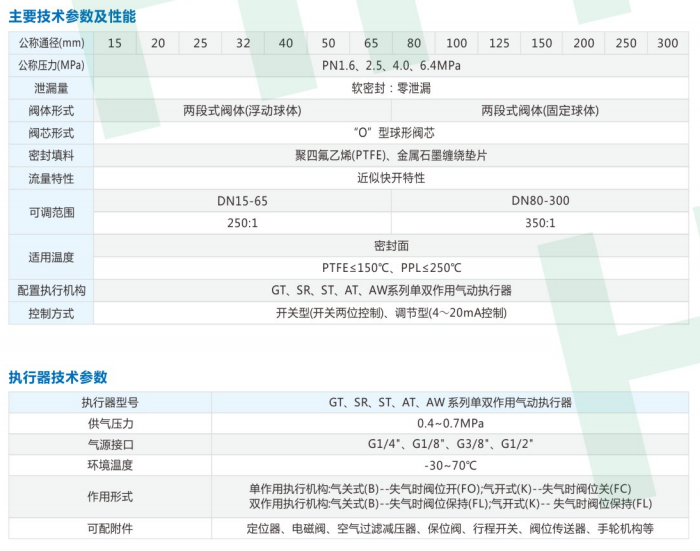Click the 主要技术参数及性能 heading
This screenshot has height=551, width=700.
pos(72,17)
